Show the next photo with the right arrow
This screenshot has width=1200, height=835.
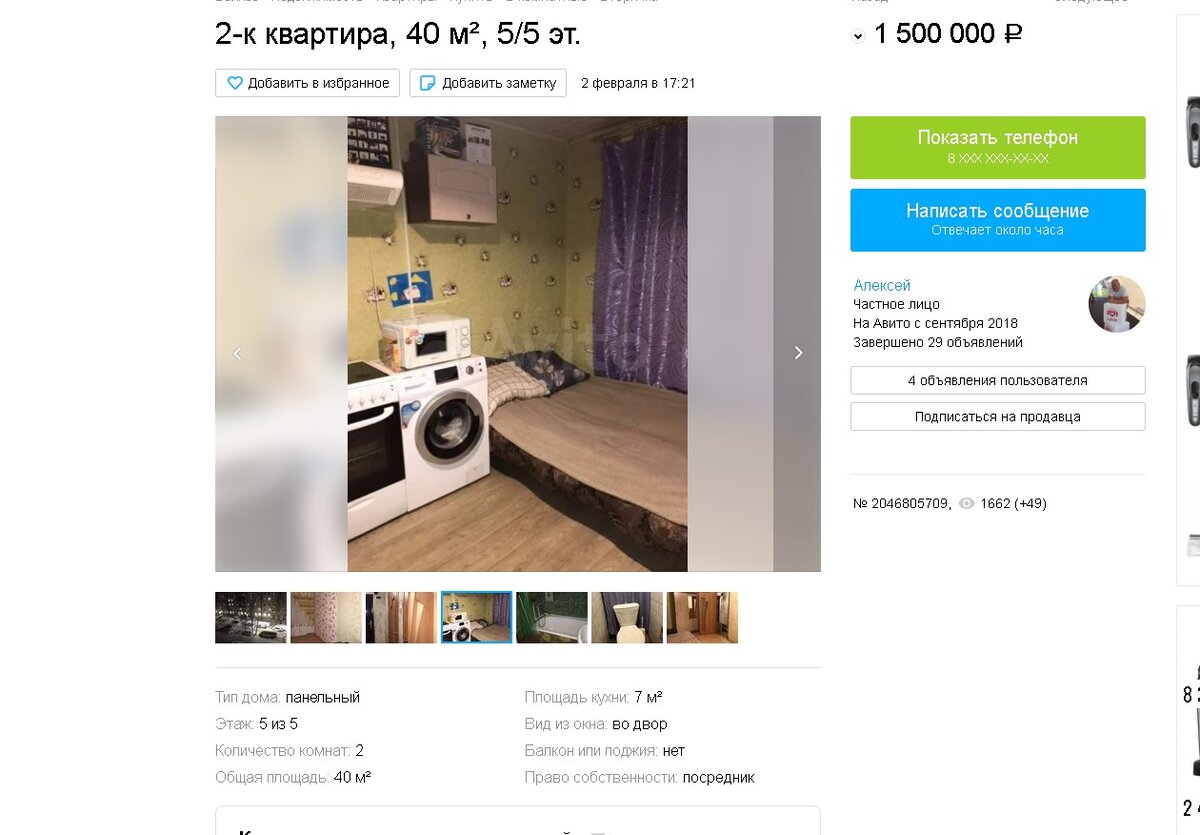(x=798, y=353)
